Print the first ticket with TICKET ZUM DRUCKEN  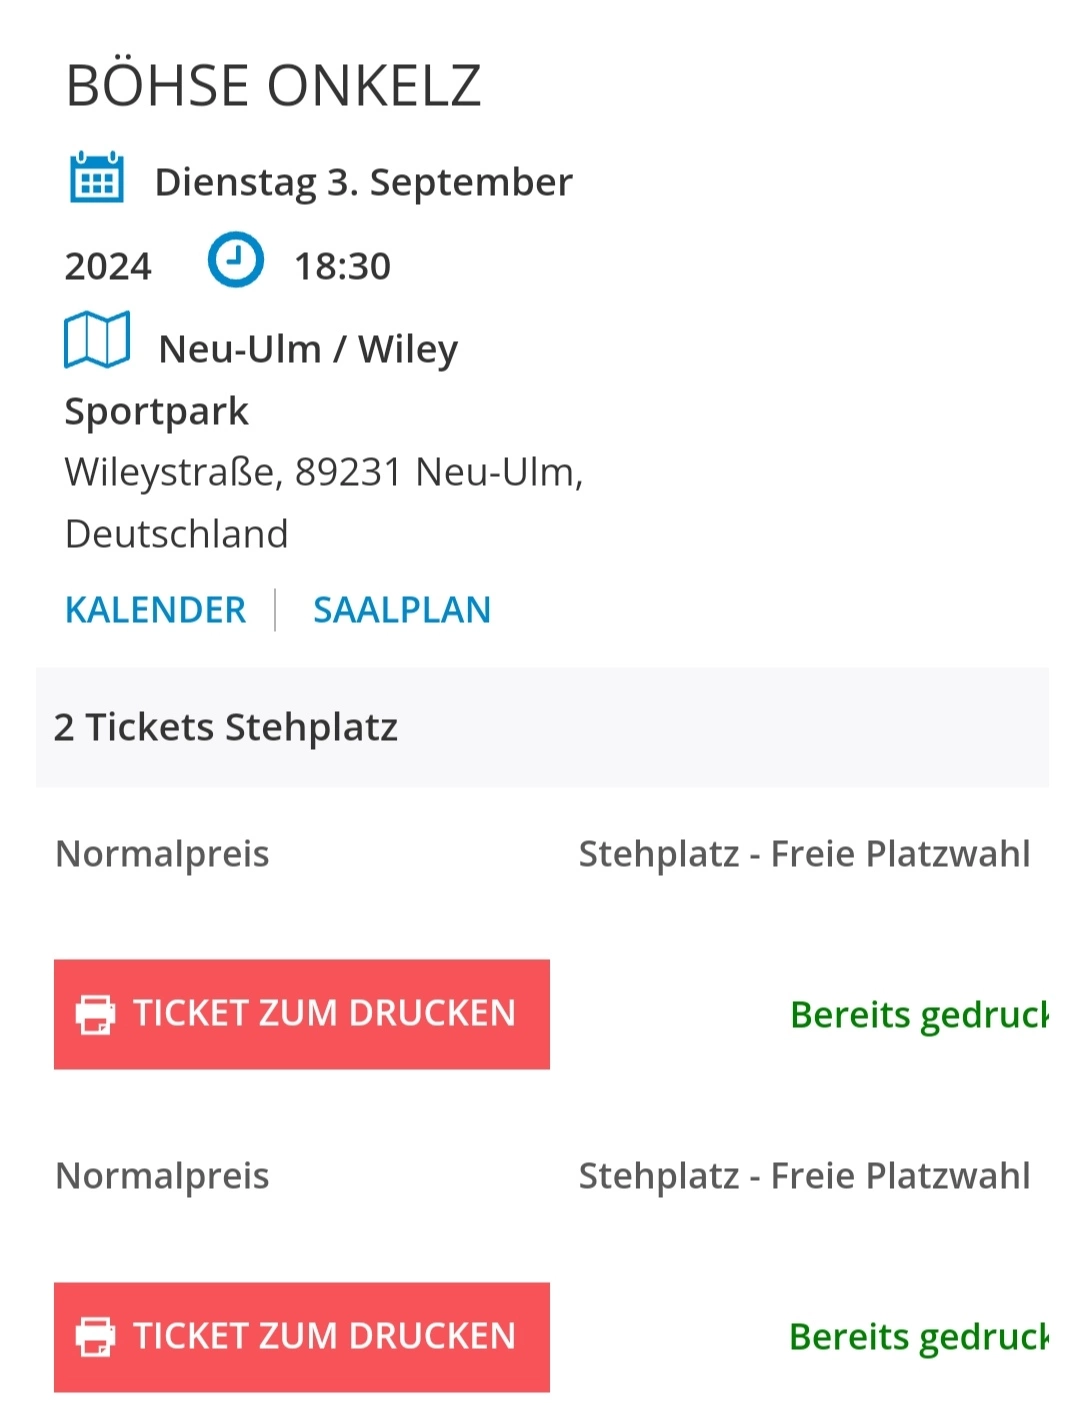(x=302, y=1014)
